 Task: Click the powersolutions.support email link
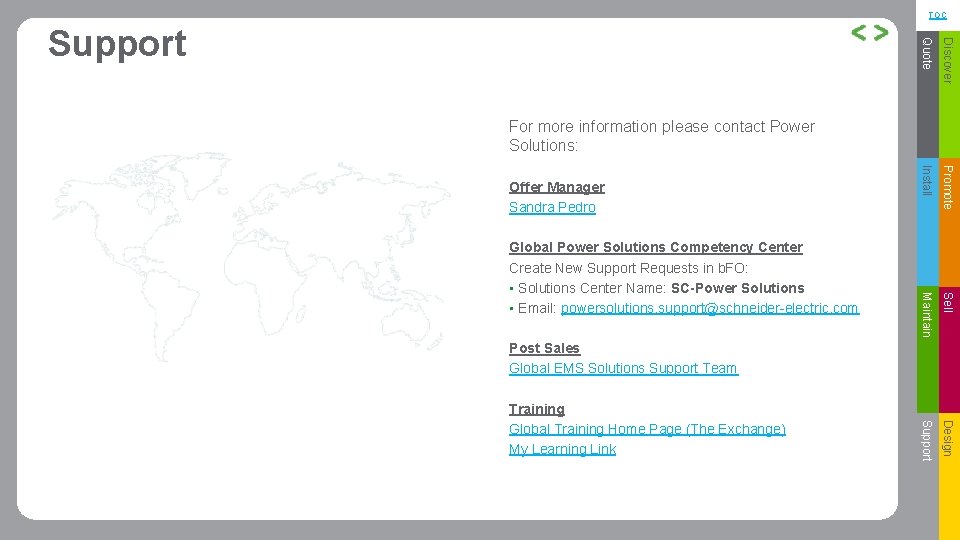710,308
